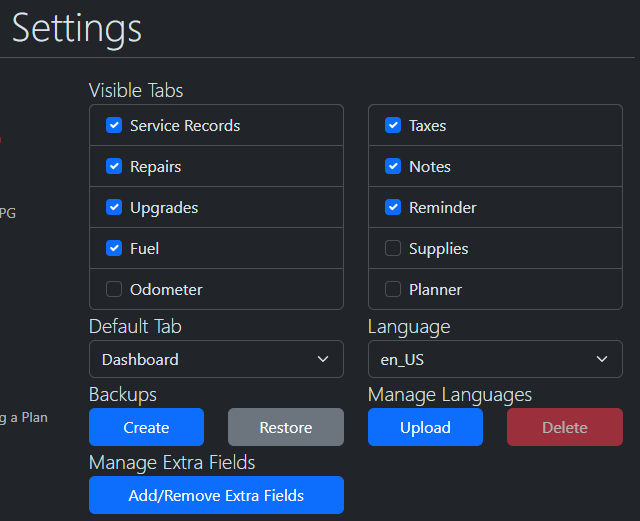Image resolution: width=640 pixels, height=521 pixels.
Task: Upload a language file
Action: [425, 427]
